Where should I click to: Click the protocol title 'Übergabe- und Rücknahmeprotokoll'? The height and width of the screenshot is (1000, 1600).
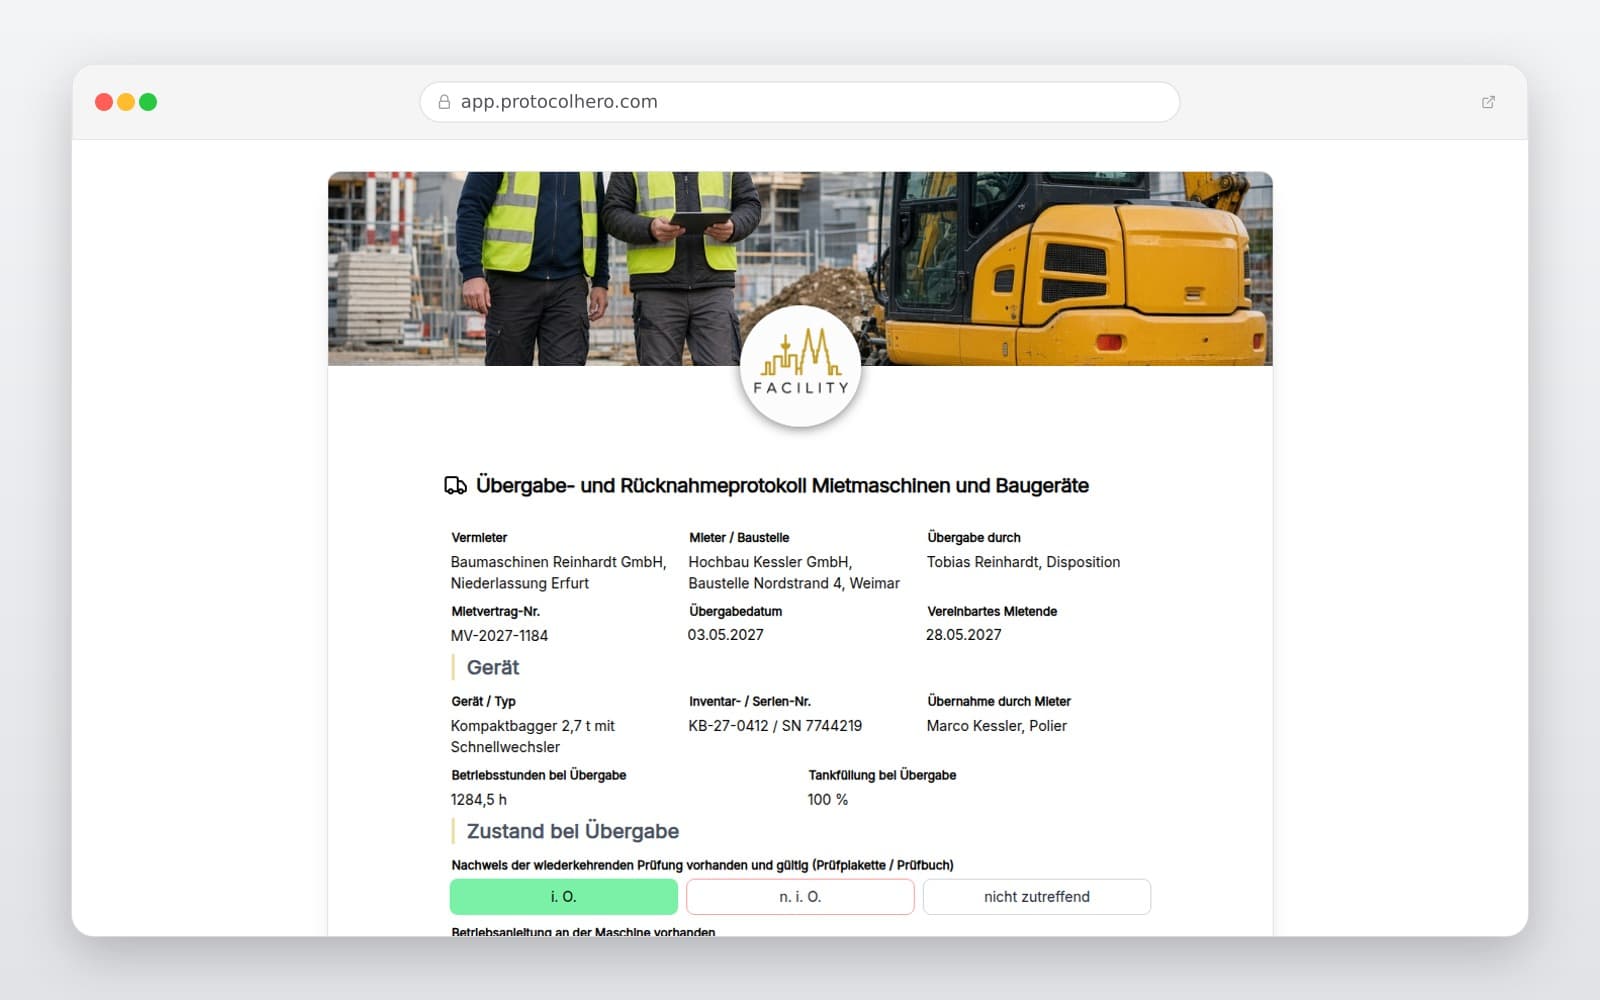pyautogui.click(x=782, y=486)
